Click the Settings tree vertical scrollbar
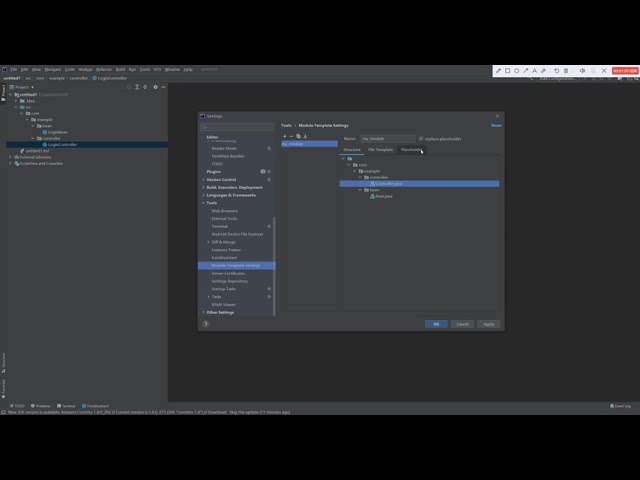The height and width of the screenshot is (480, 640). pyautogui.click(x=274, y=266)
